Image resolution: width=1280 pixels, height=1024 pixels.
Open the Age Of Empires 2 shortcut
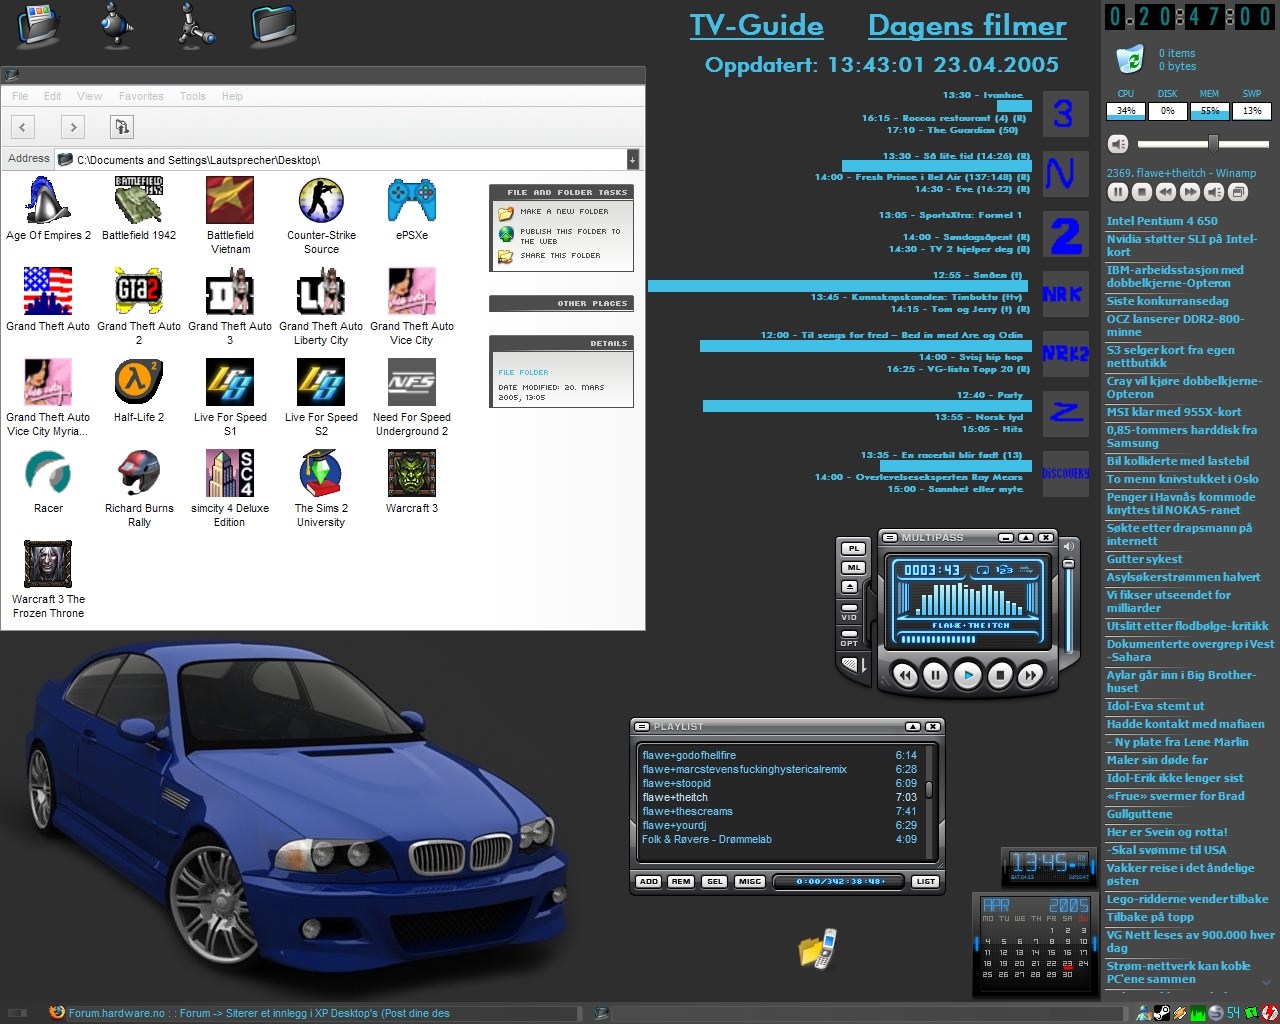point(47,209)
